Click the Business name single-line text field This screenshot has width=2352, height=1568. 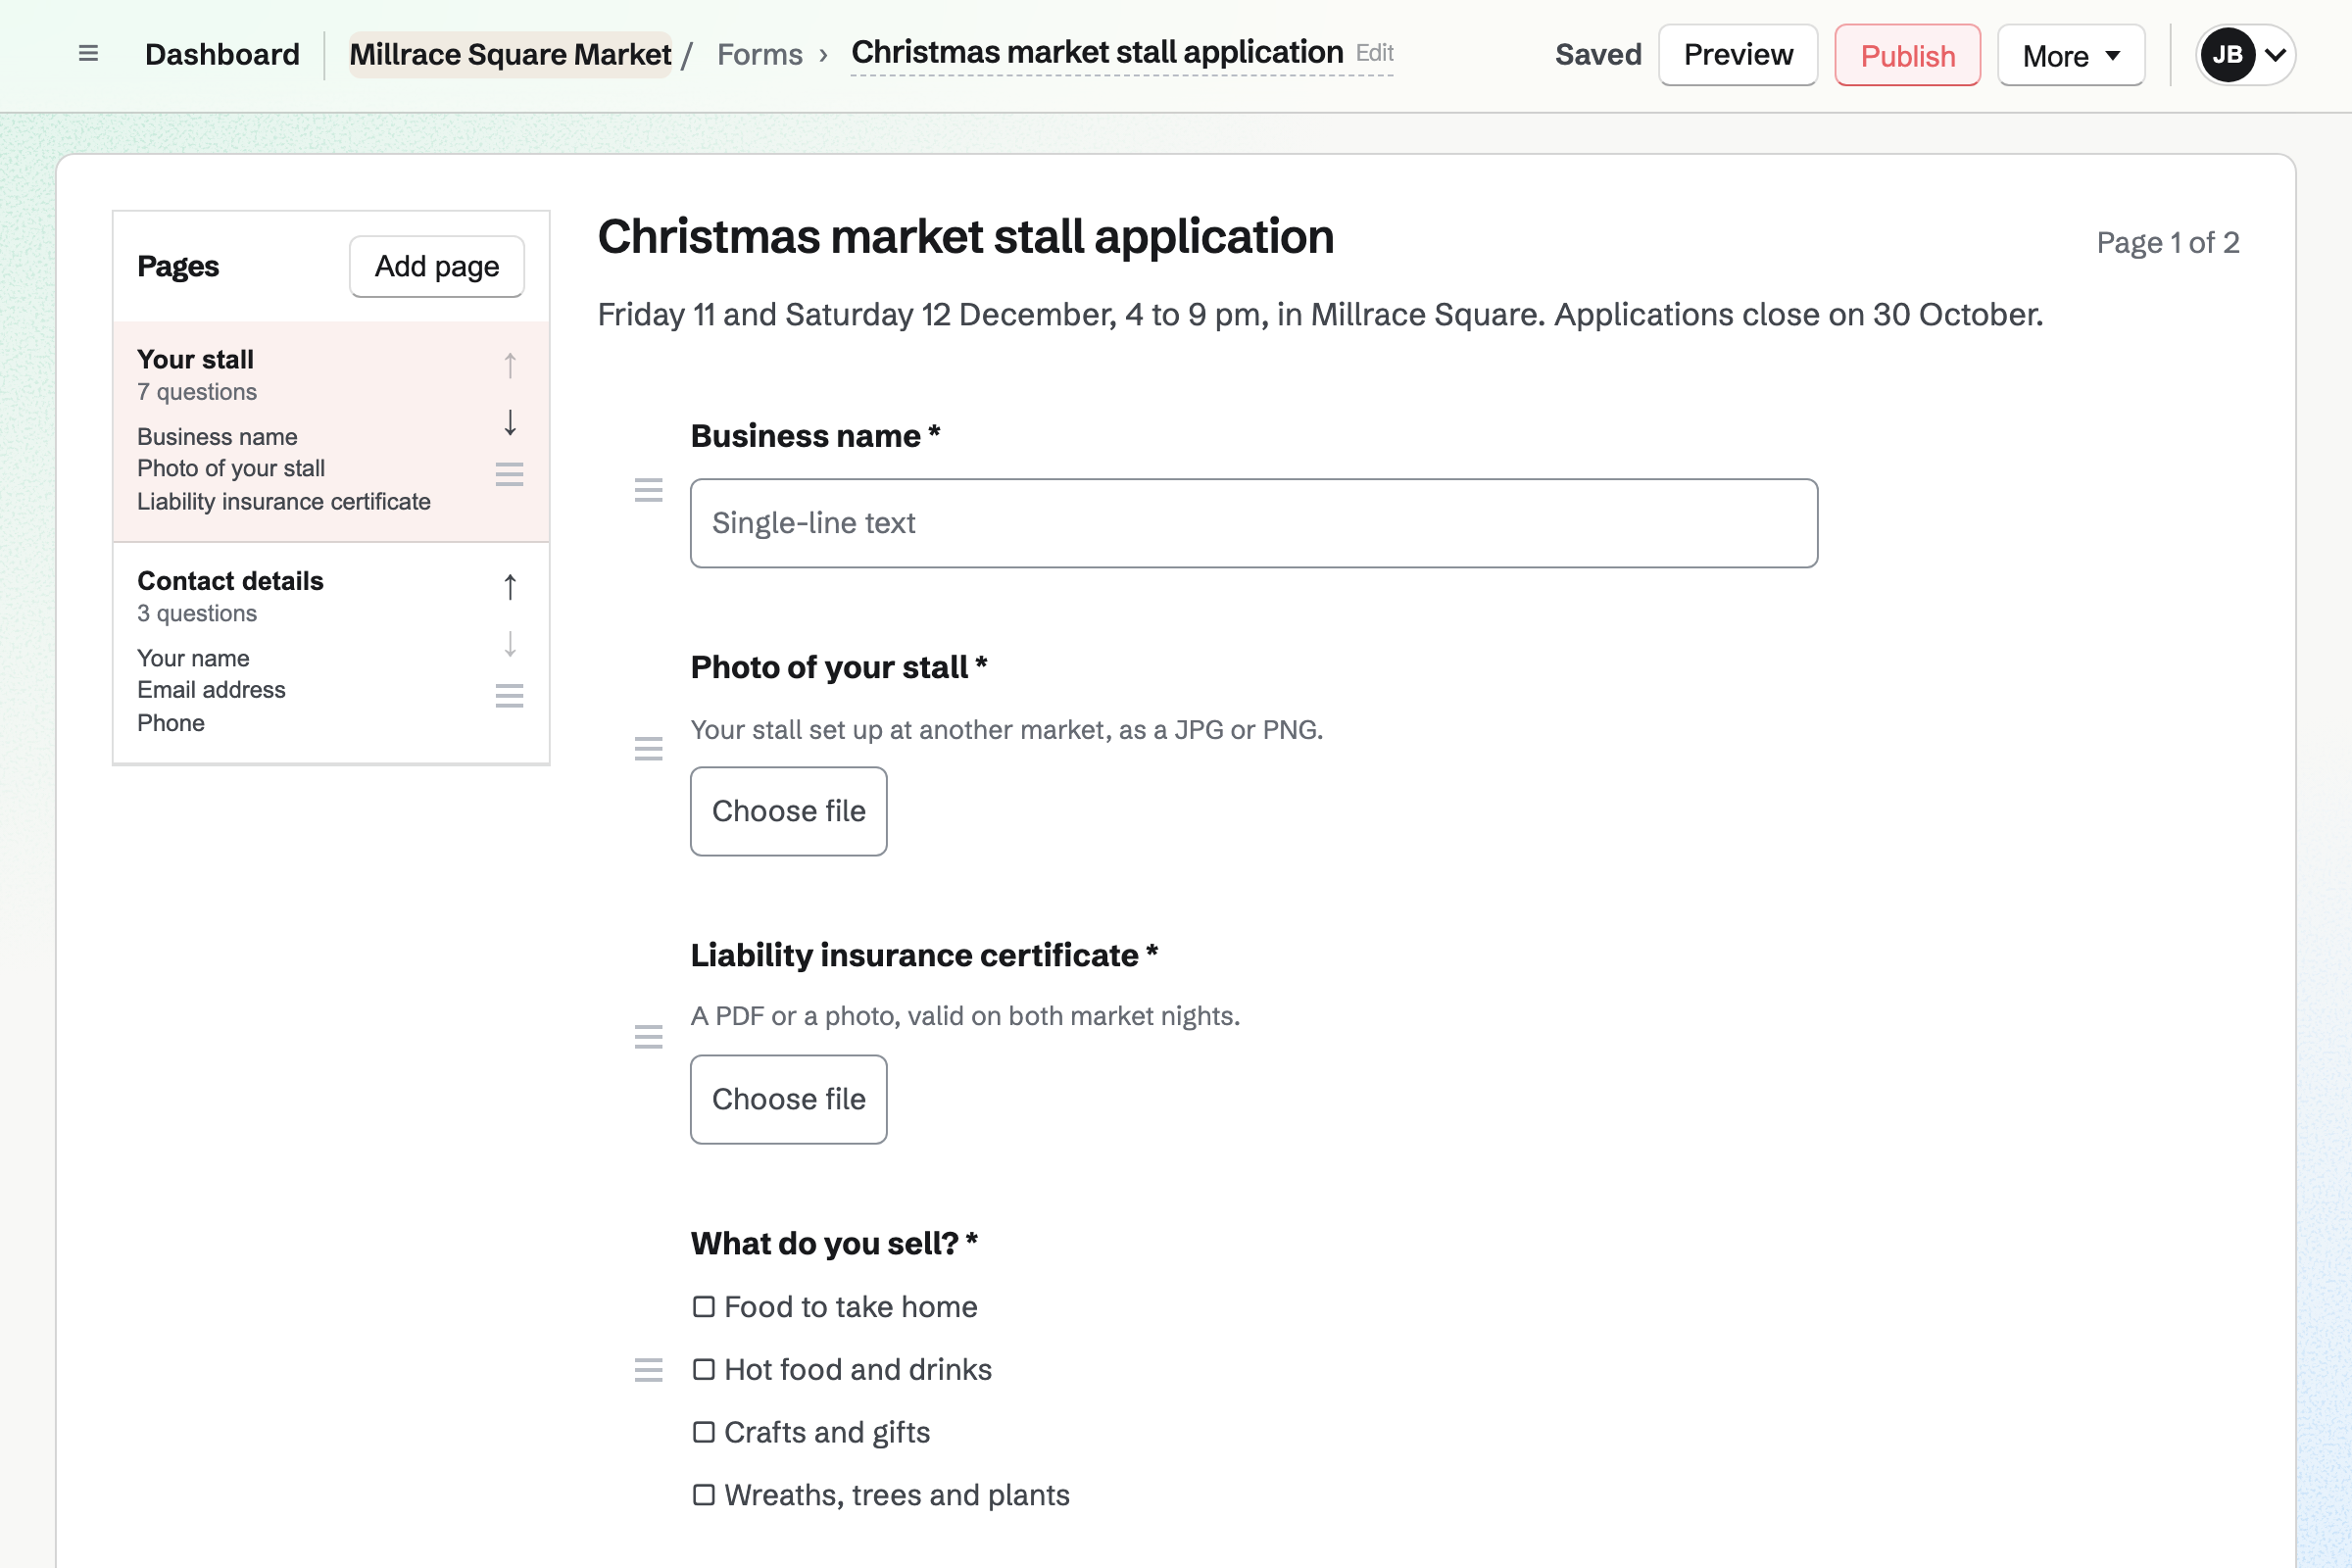click(1254, 523)
